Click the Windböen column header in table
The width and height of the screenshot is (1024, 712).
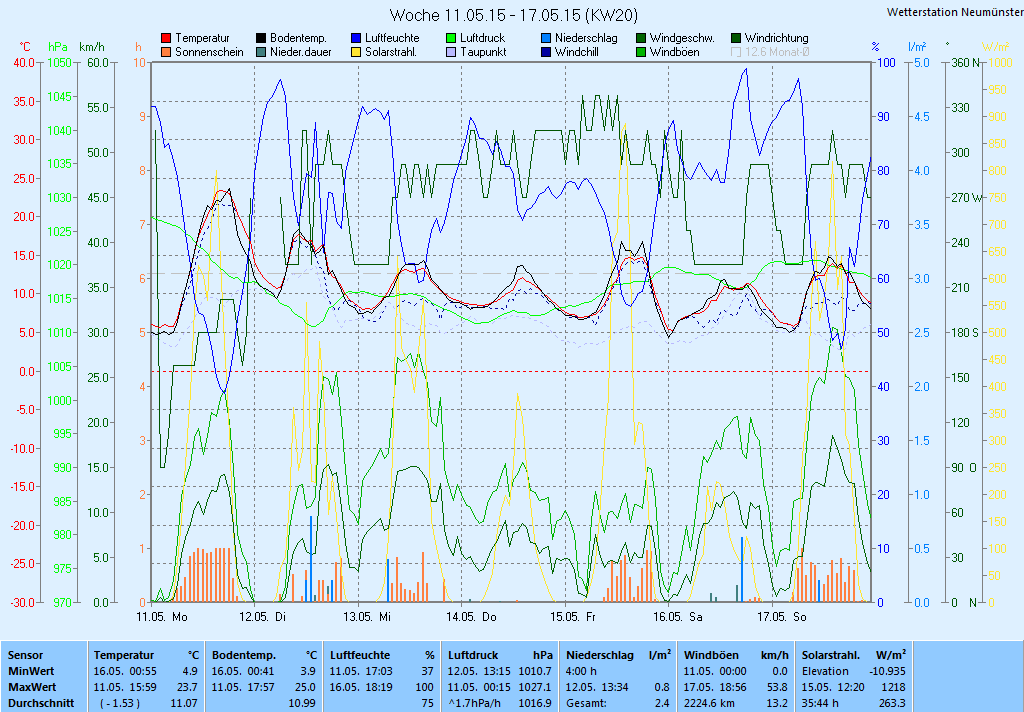point(711,655)
